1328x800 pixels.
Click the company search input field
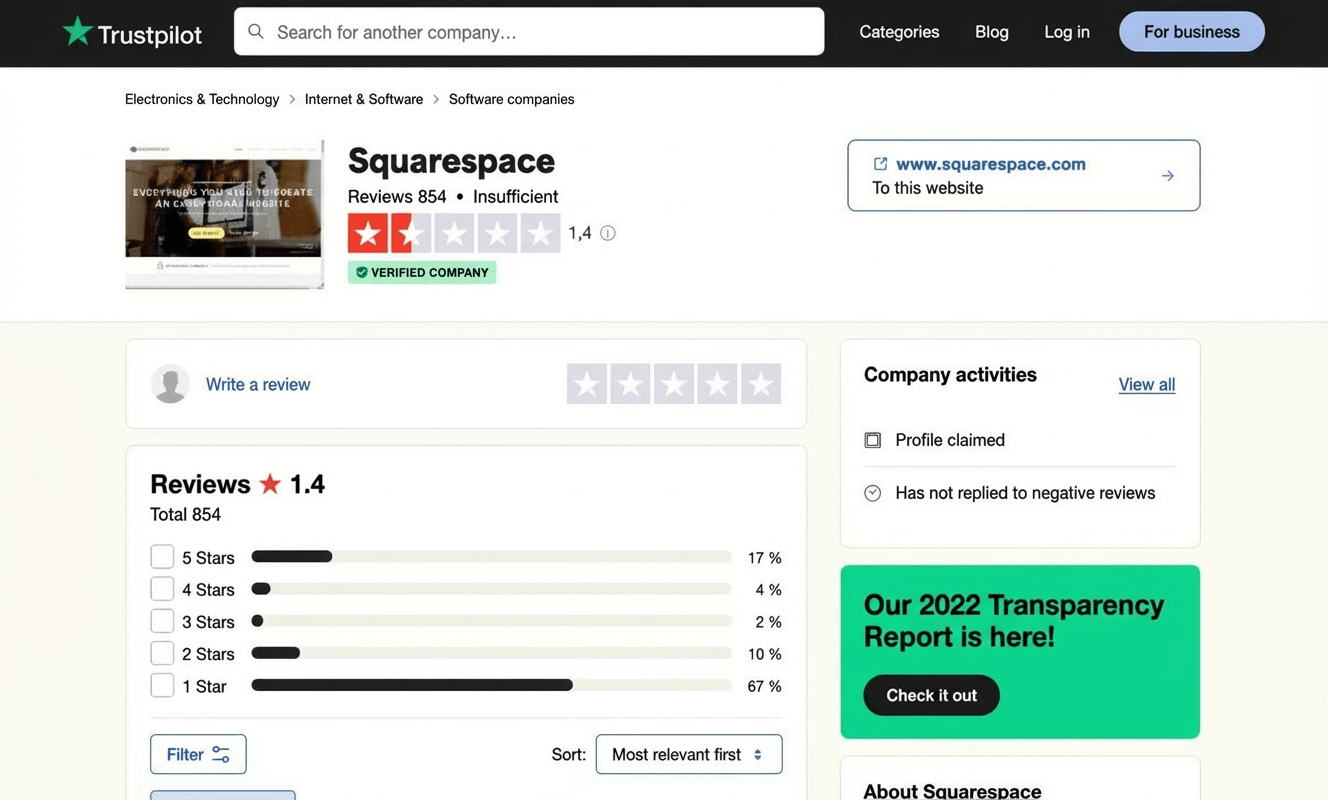(528, 31)
